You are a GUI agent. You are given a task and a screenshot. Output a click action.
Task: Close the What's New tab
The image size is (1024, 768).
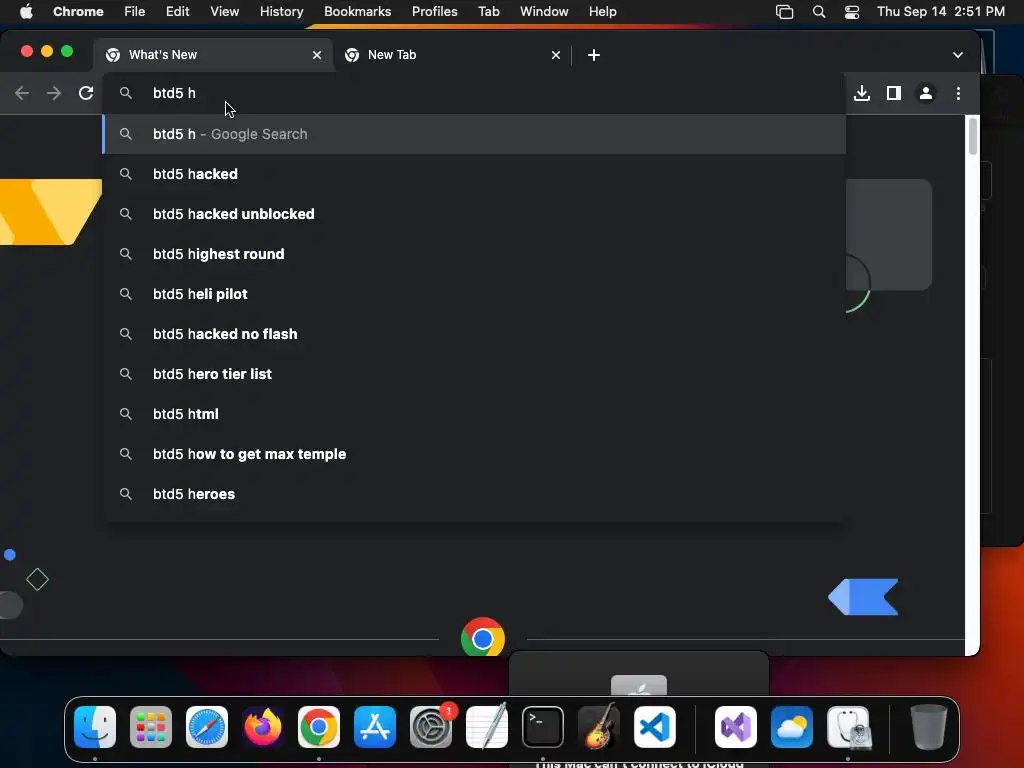[x=317, y=55]
